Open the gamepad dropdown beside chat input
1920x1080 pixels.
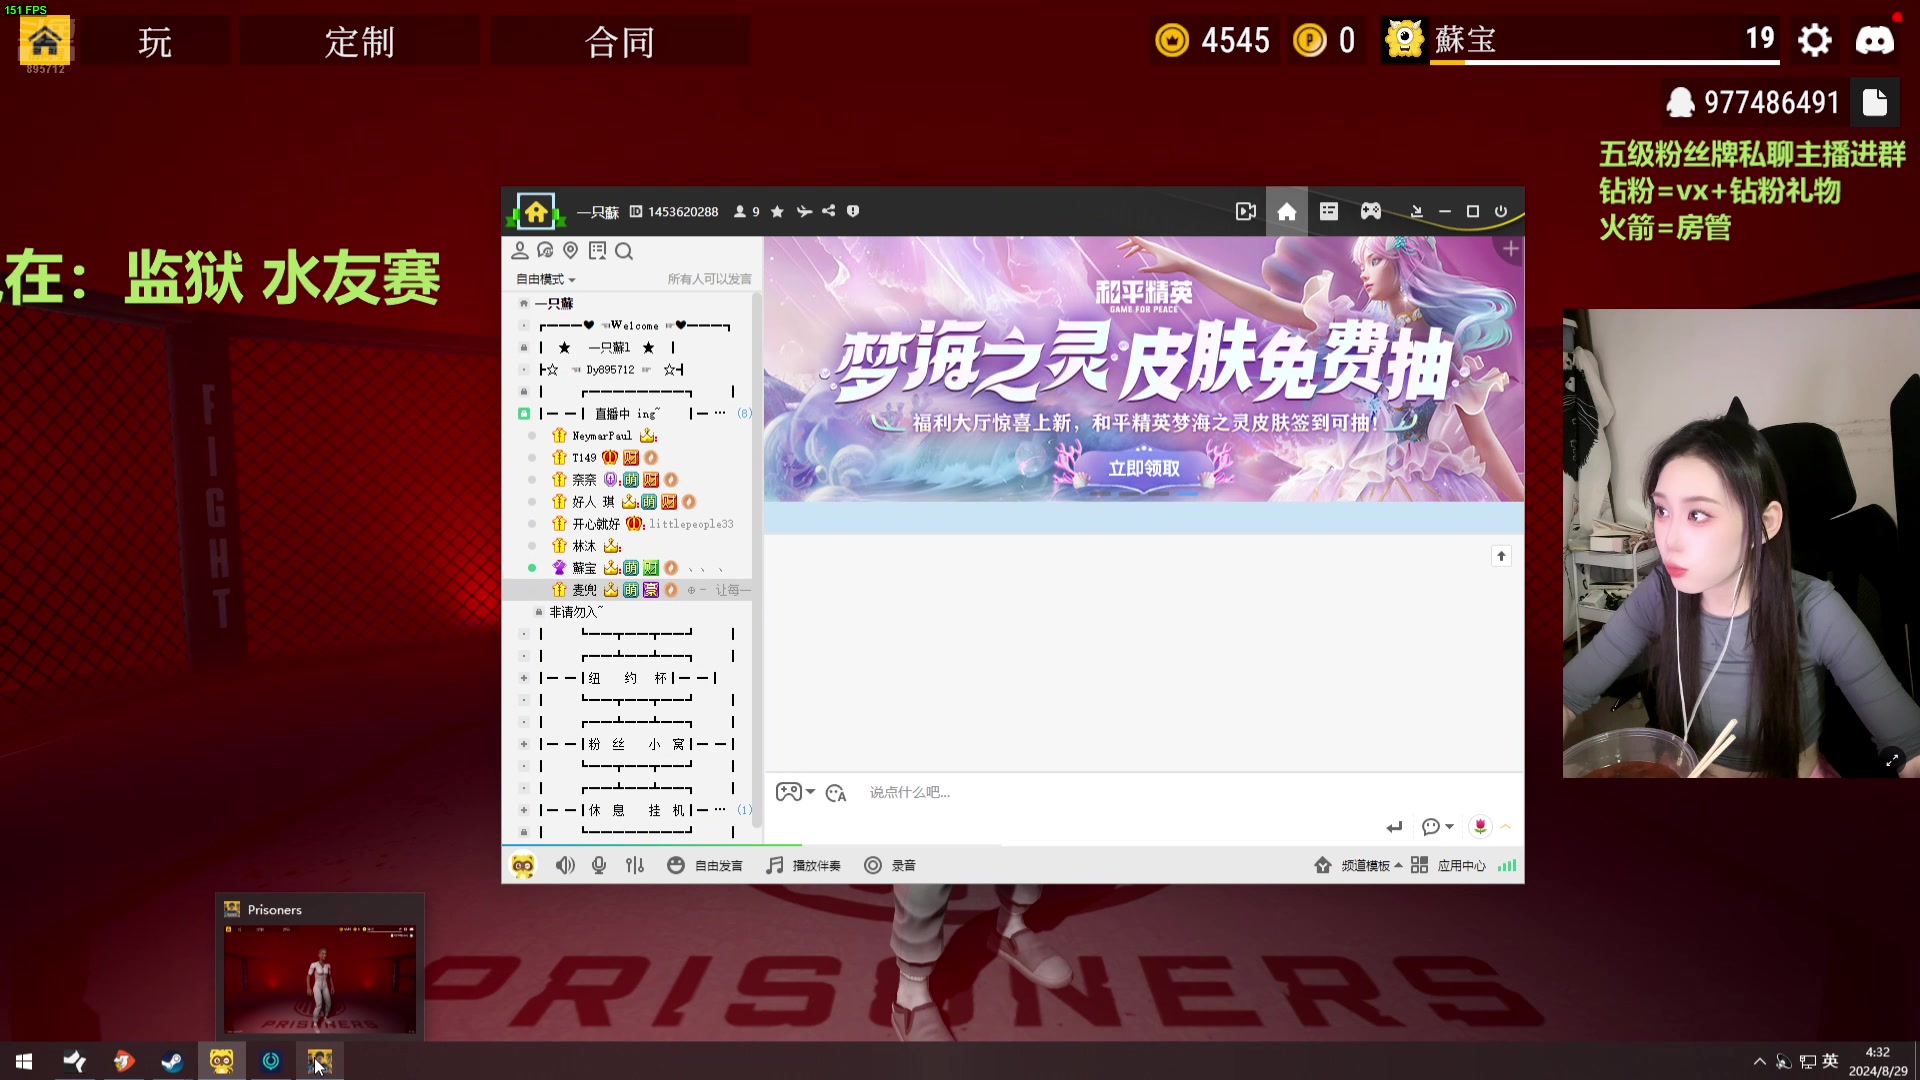click(x=795, y=792)
